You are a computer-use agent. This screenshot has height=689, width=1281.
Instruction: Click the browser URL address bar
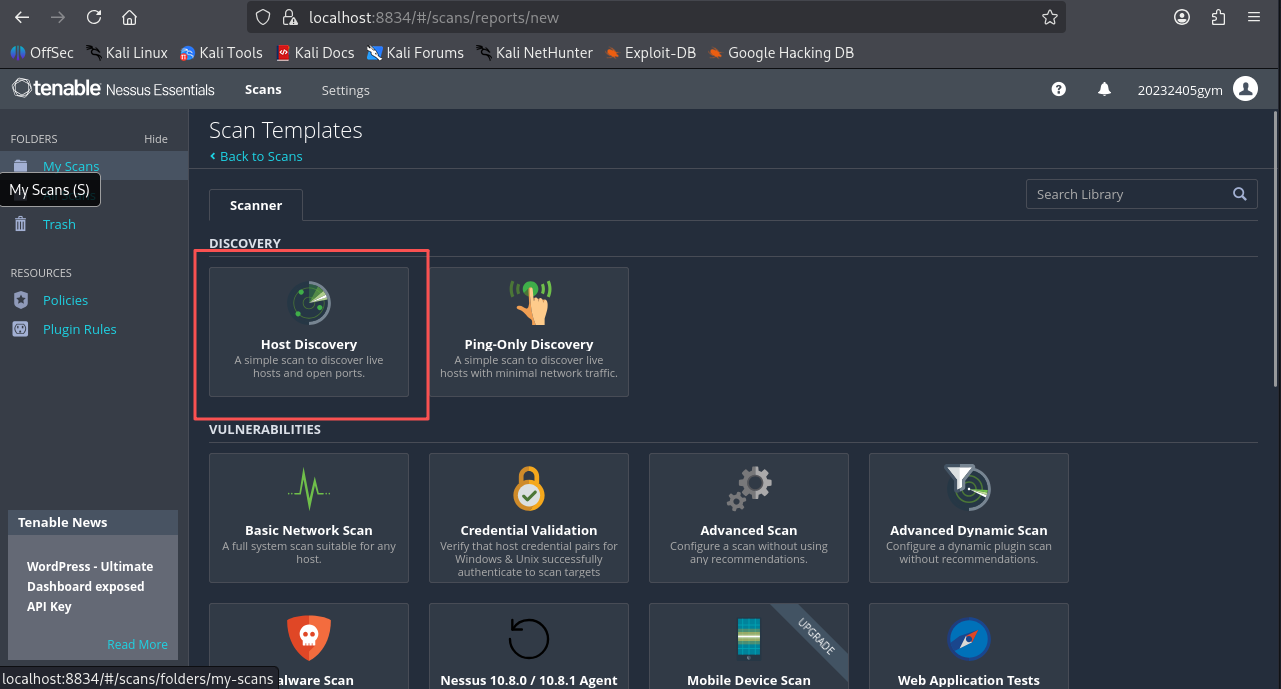point(655,17)
